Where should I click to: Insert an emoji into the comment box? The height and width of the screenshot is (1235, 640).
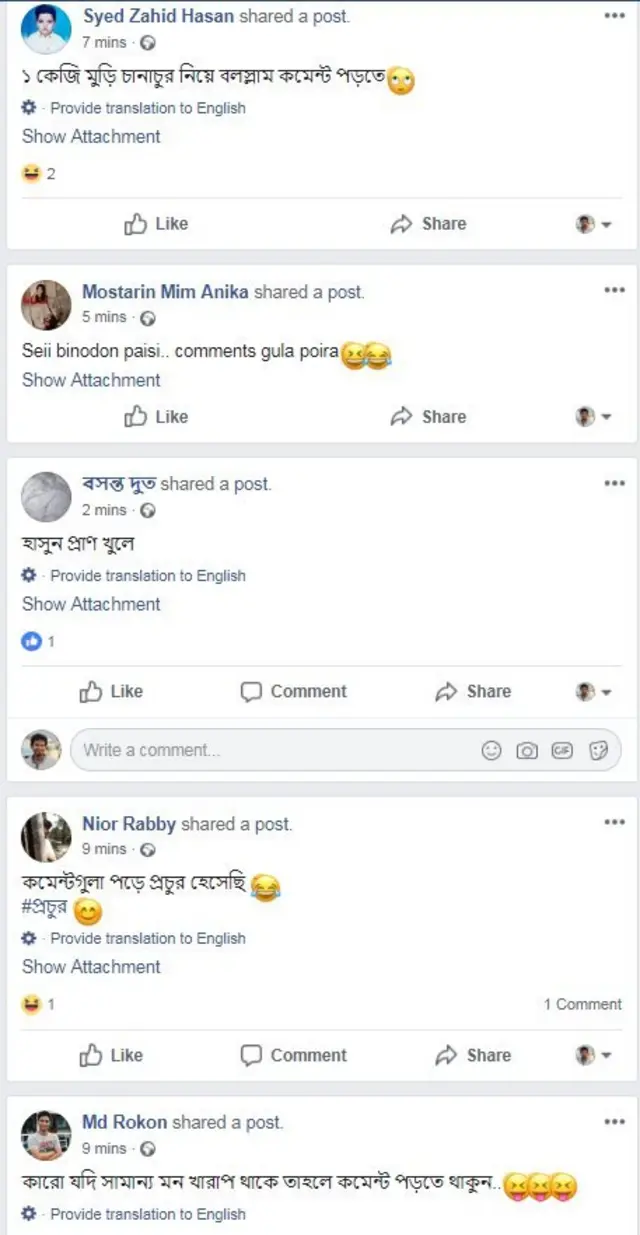pyautogui.click(x=491, y=749)
